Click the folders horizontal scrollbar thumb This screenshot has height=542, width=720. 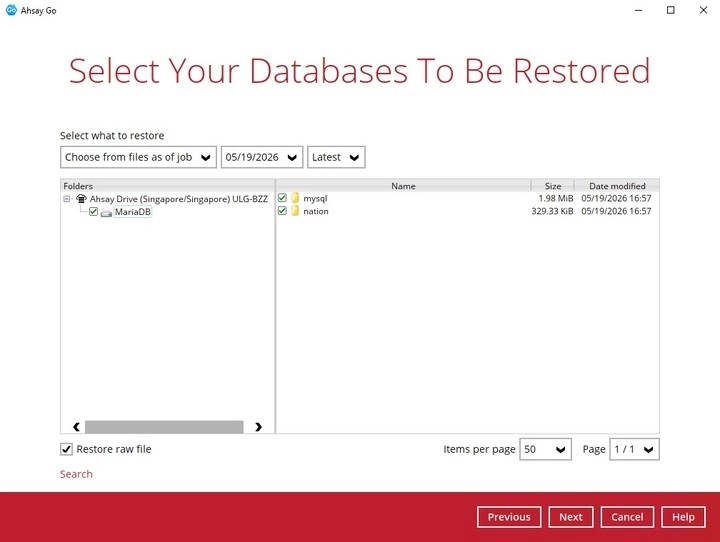point(164,427)
